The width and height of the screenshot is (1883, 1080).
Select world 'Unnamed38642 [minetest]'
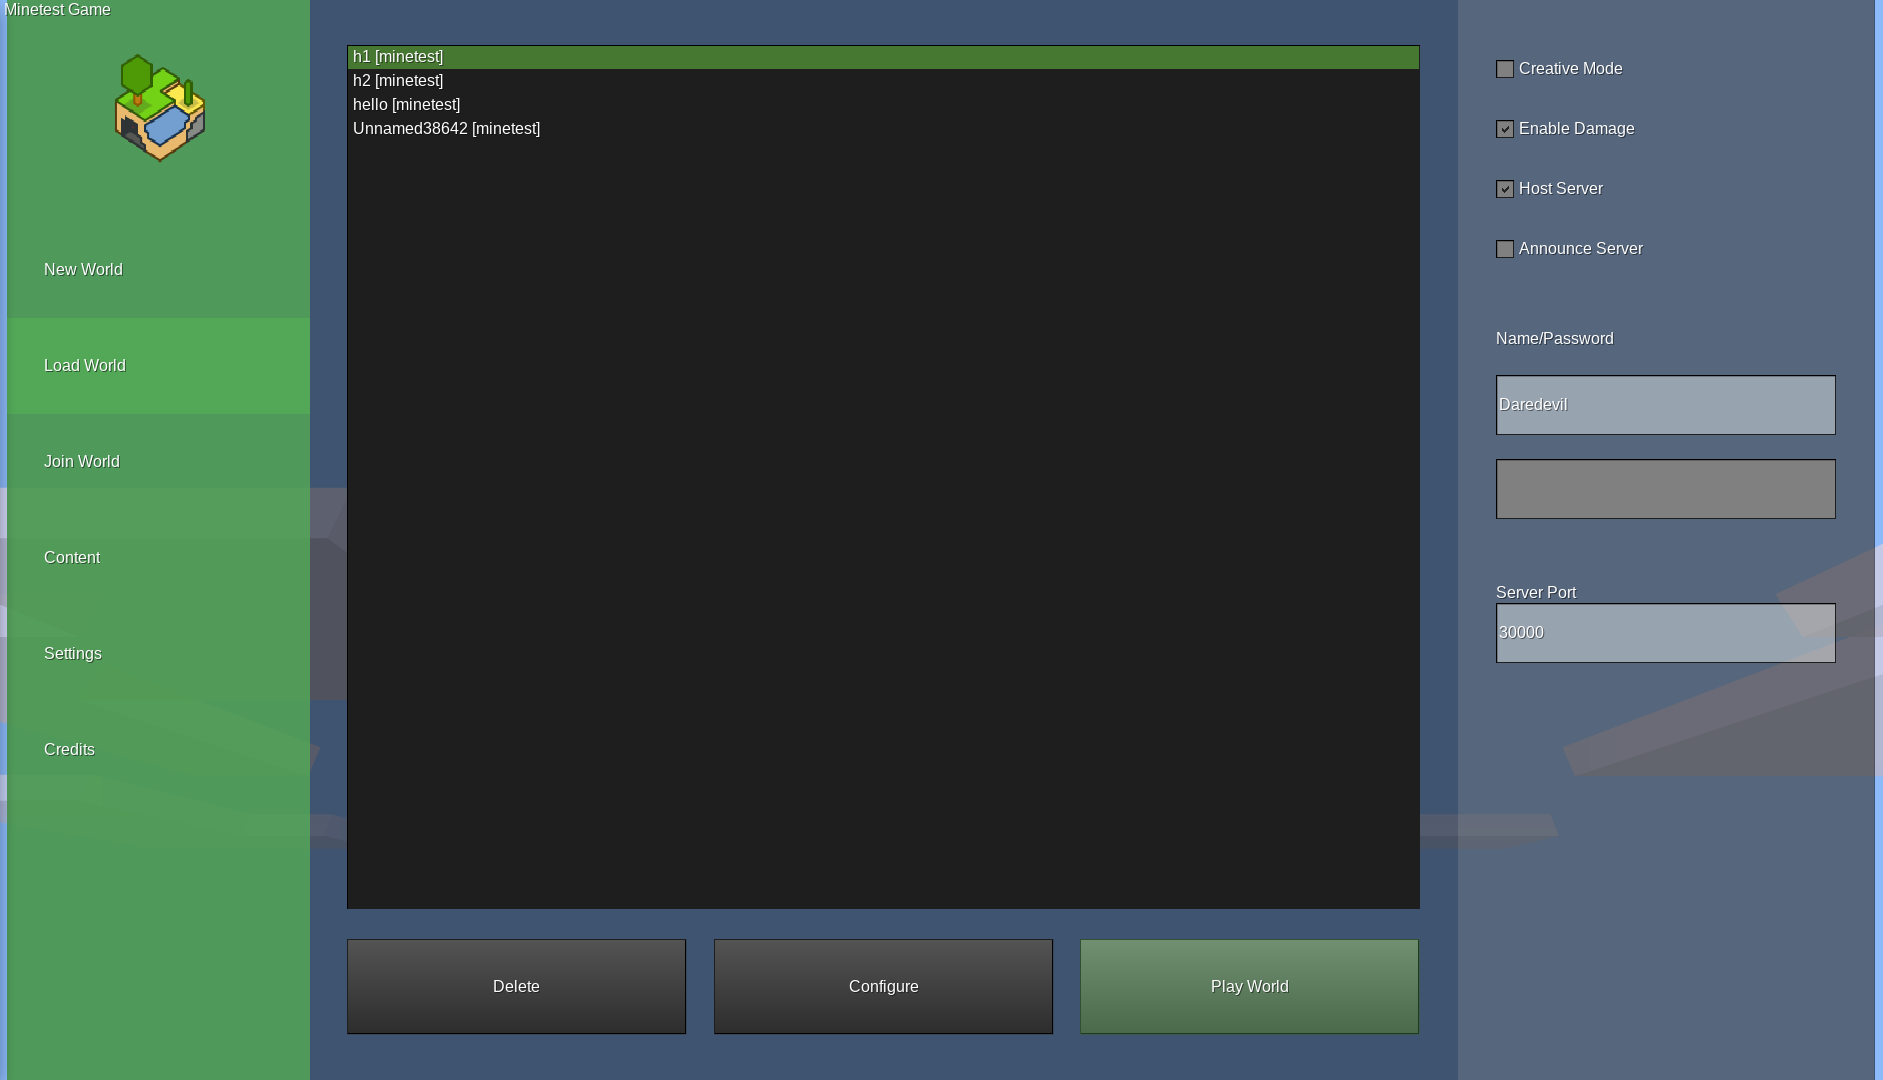tap(883, 129)
